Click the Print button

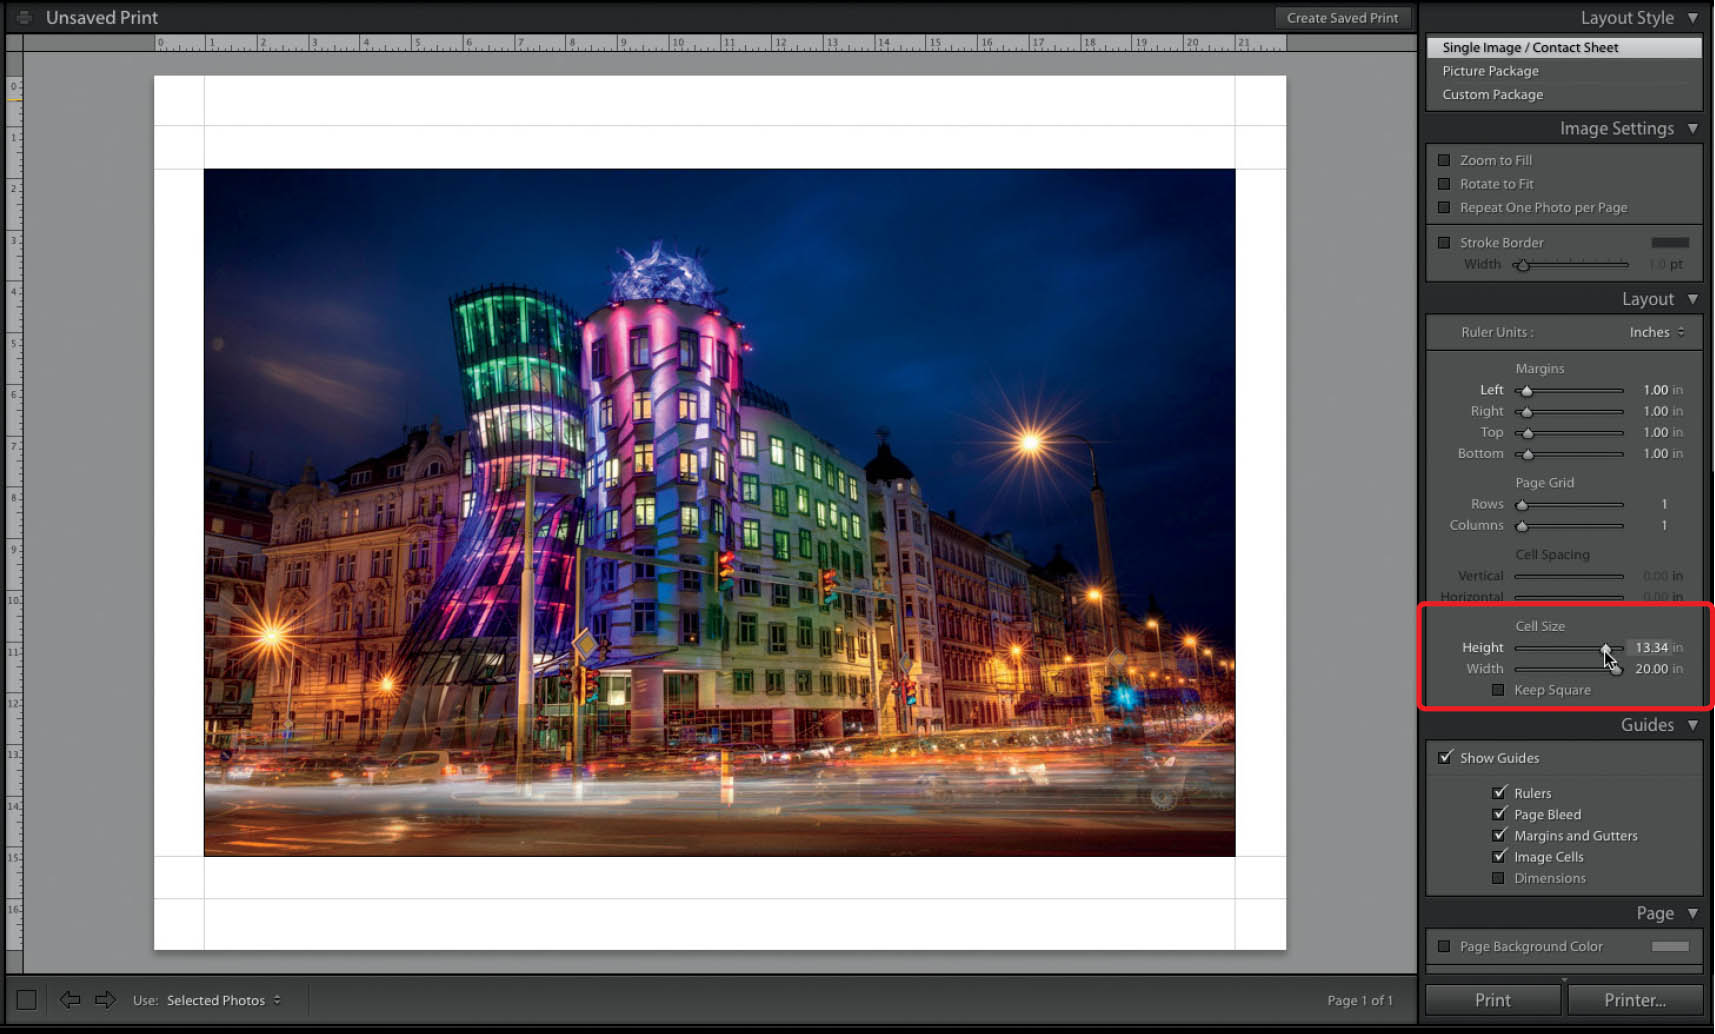(1492, 1000)
